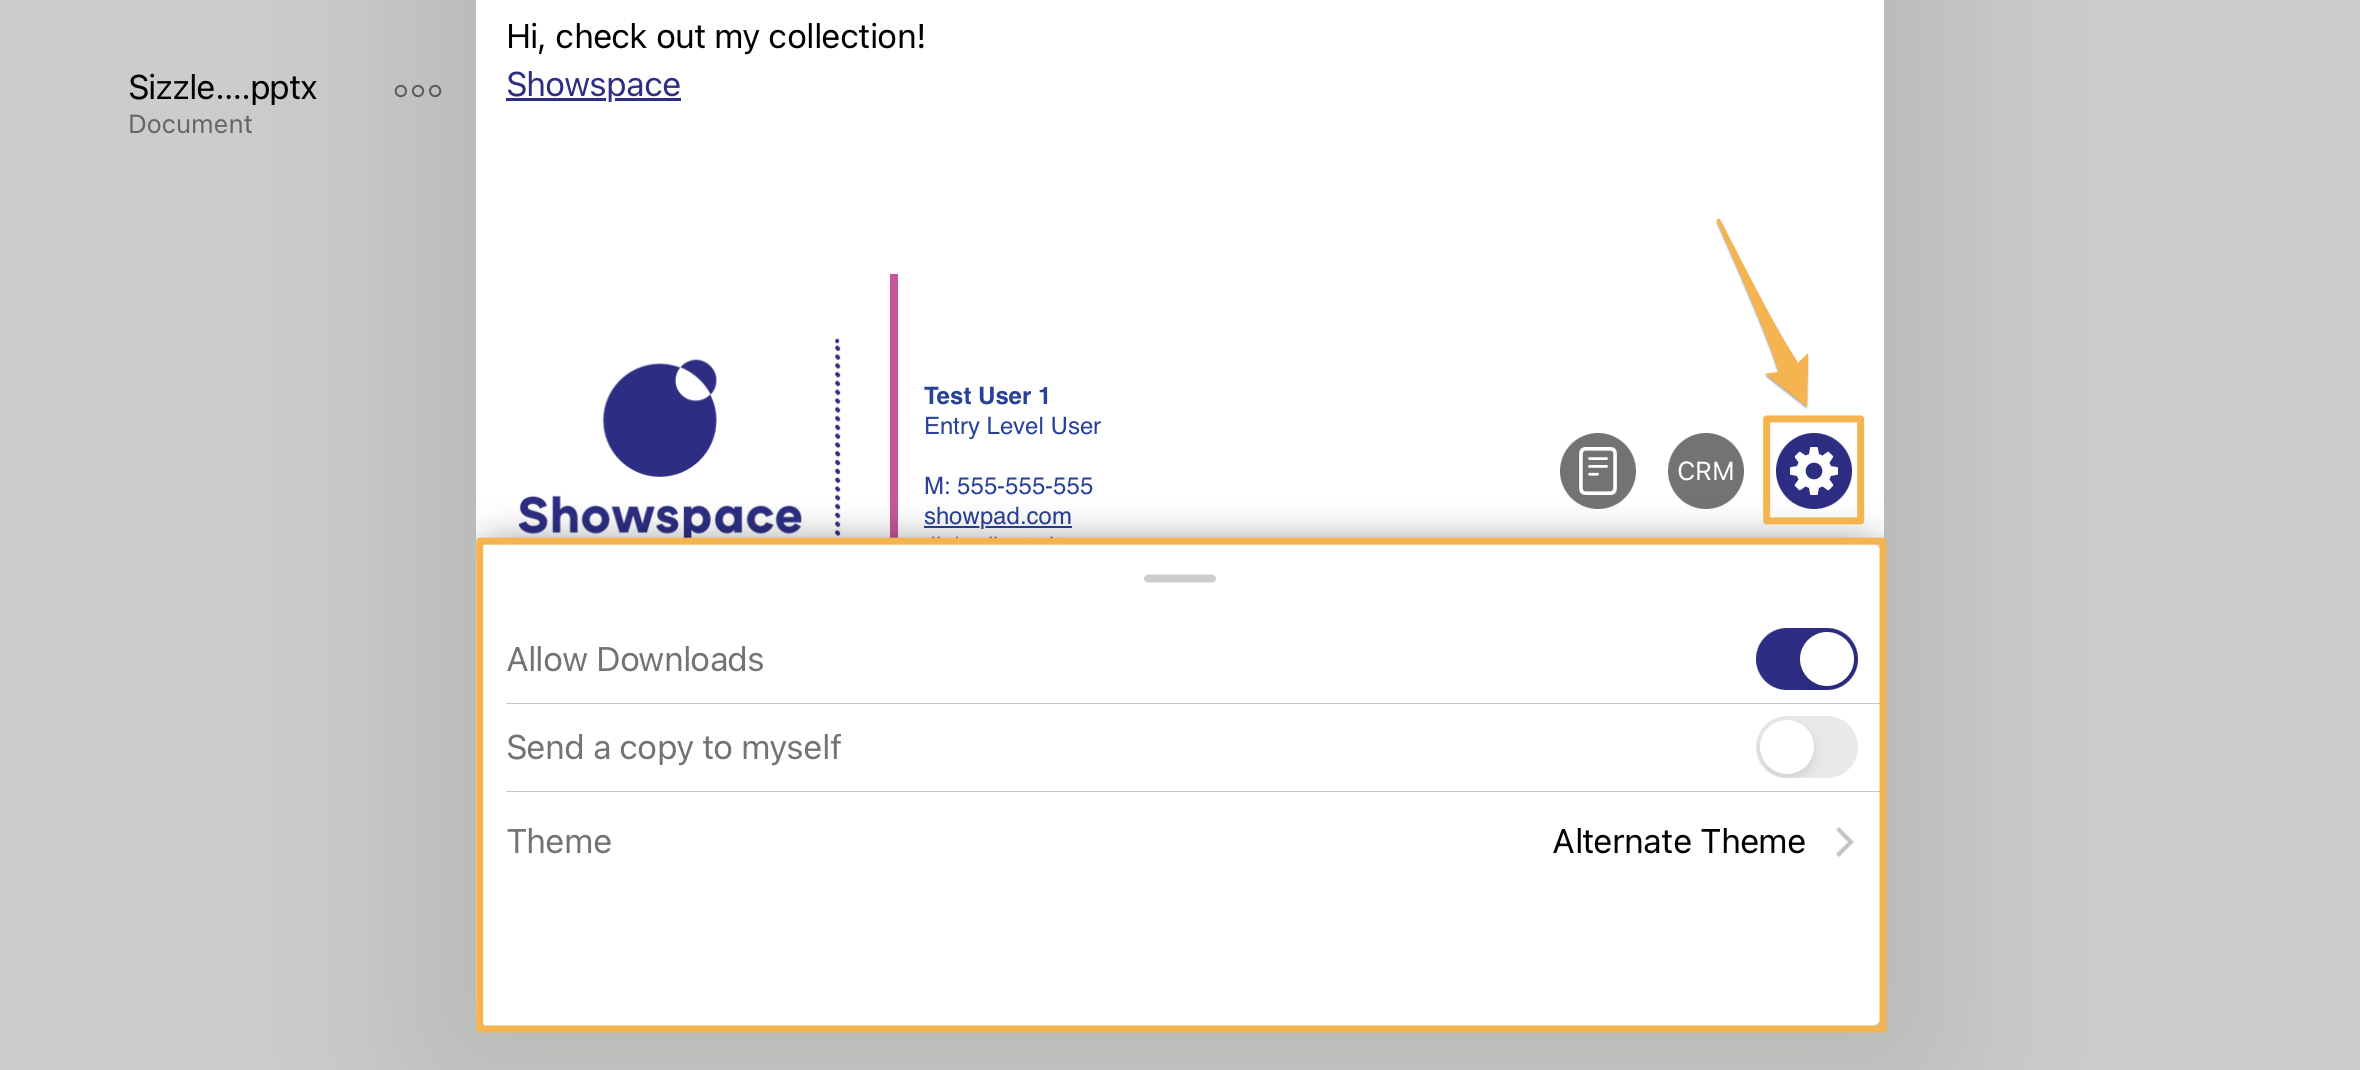The width and height of the screenshot is (2360, 1070).
Task: Enable Send a copy to myself
Action: pos(1806,747)
